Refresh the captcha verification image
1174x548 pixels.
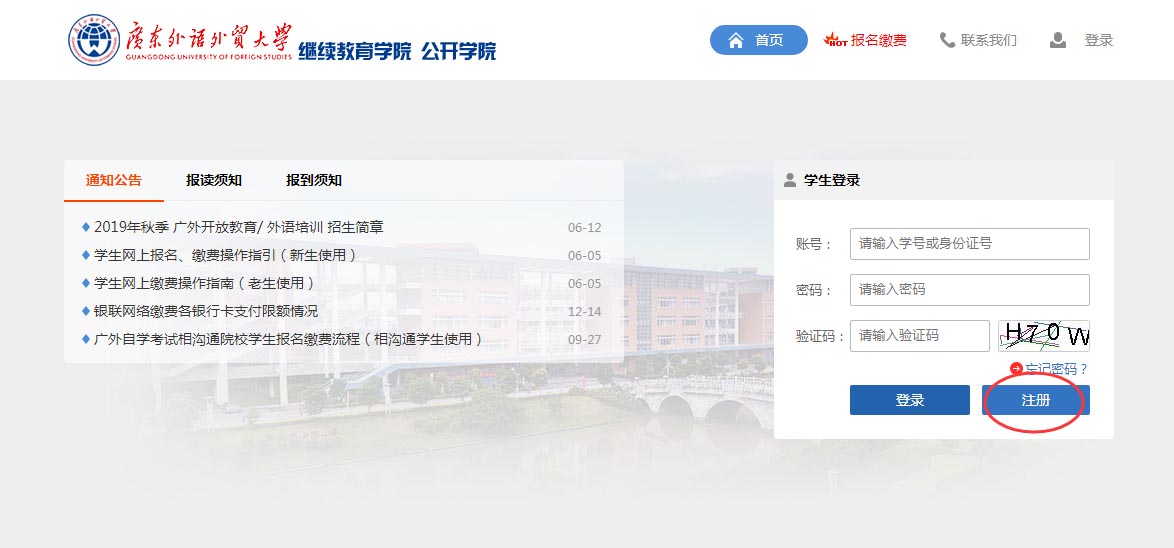(x=1043, y=336)
